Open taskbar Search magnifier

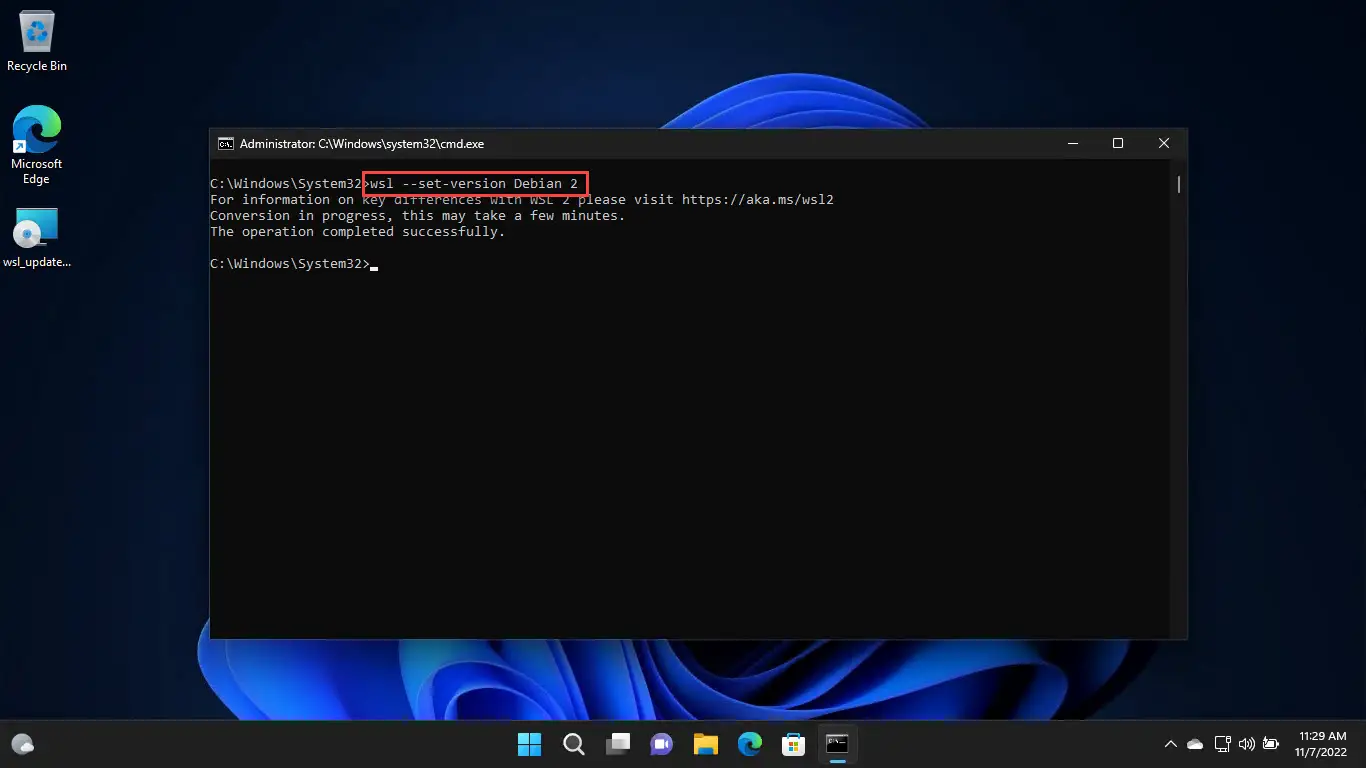pos(573,744)
